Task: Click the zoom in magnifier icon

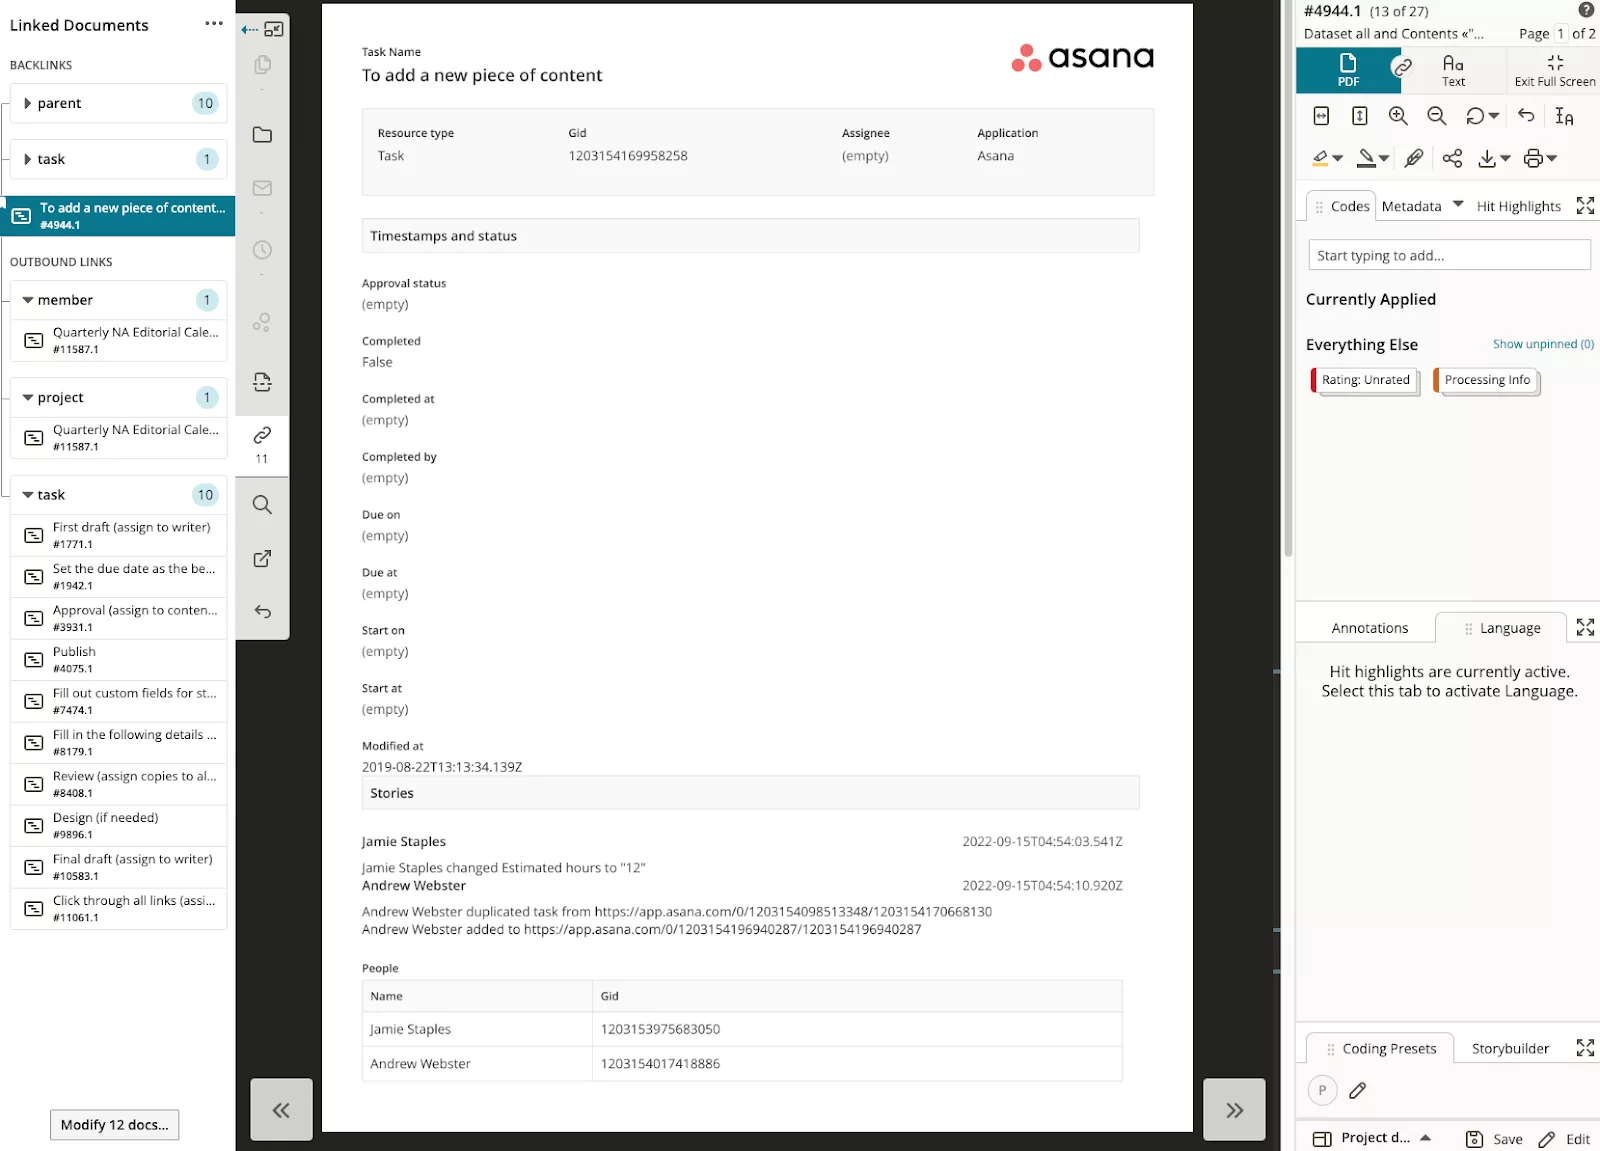Action: 1398,116
